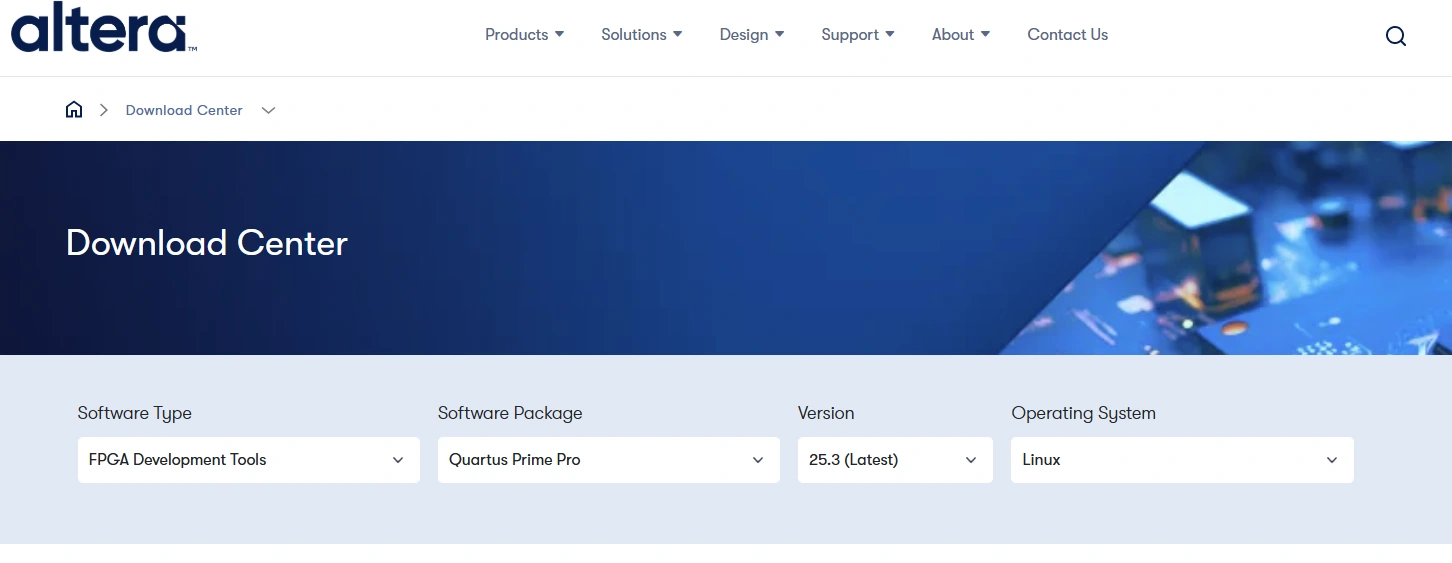The image size is (1452, 563).
Task: Open the search magnifier icon
Action: tap(1395, 36)
